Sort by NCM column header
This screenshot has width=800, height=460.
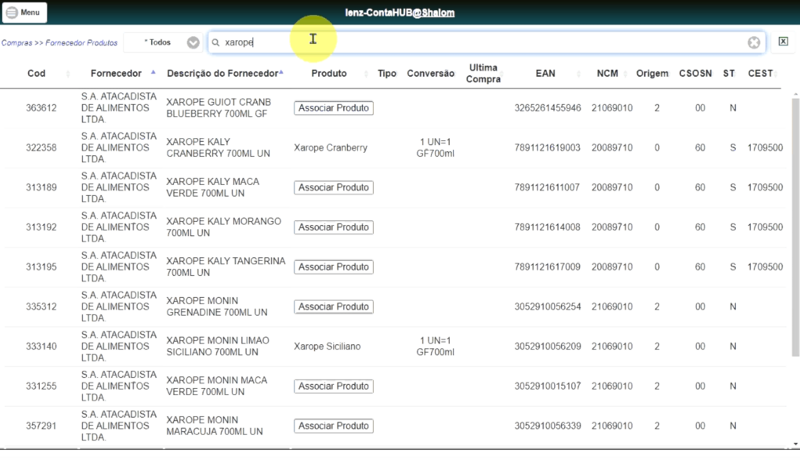(607, 73)
